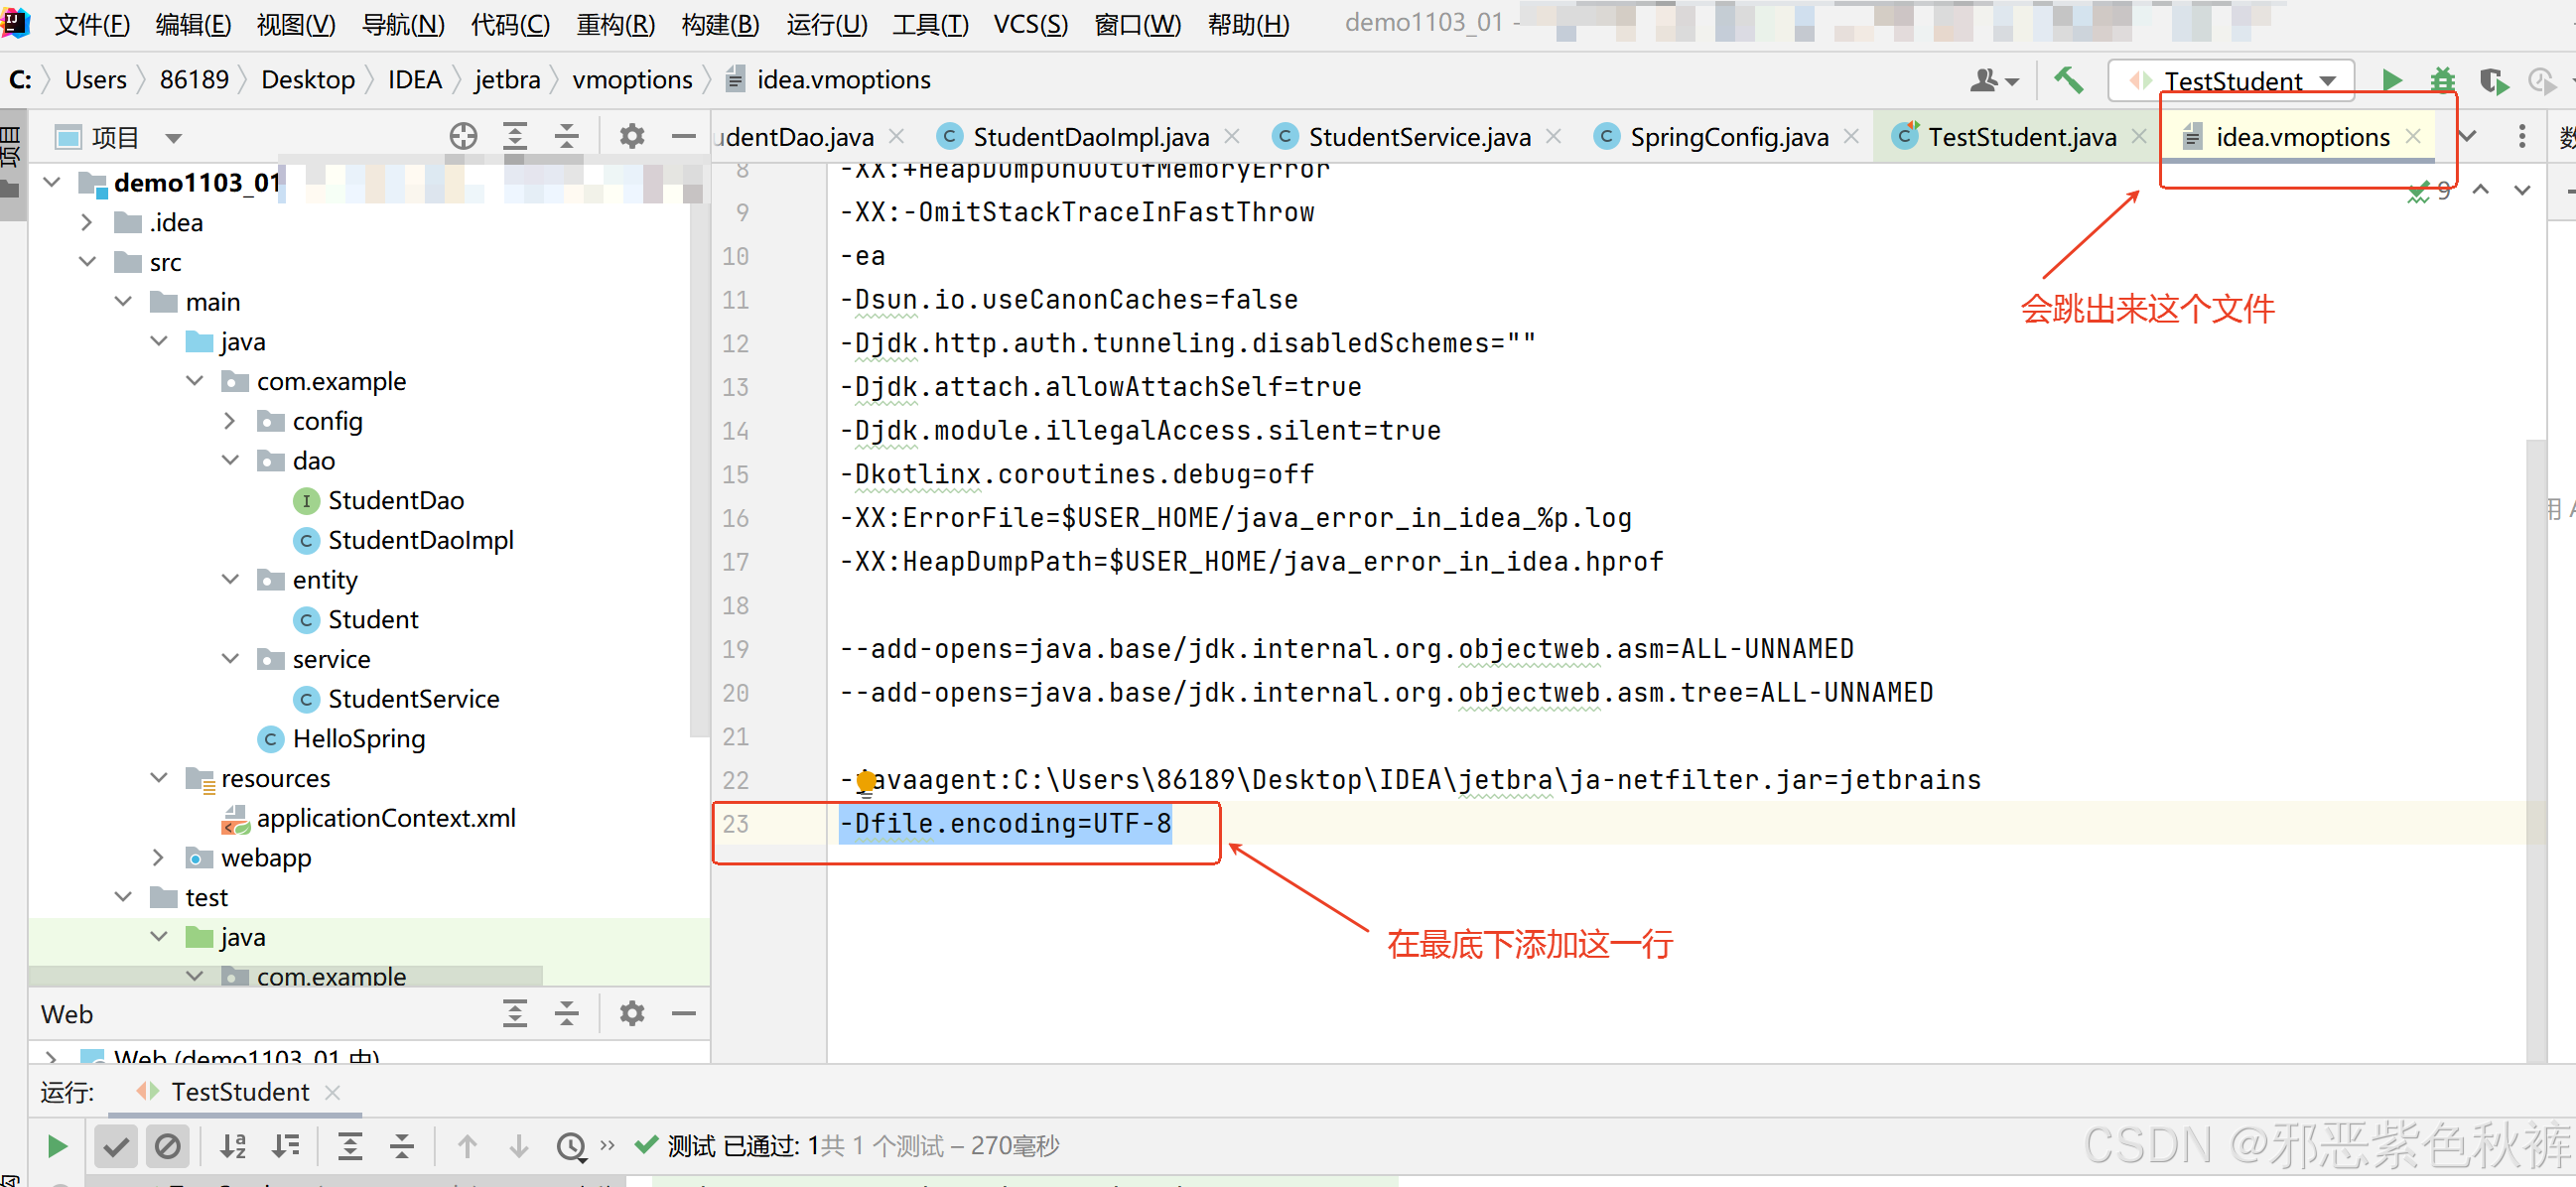This screenshot has height=1187, width=2576.
Task: Click the green Run button in toolbar
Action: pos(2391,80)
